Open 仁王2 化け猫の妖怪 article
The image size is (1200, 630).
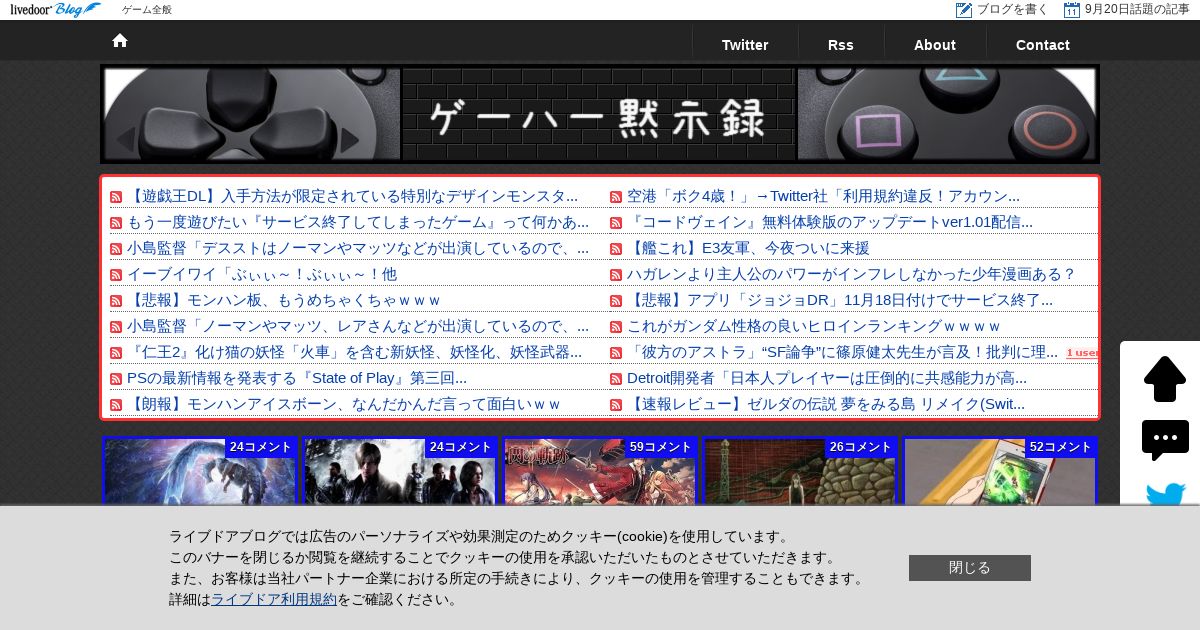355,352
